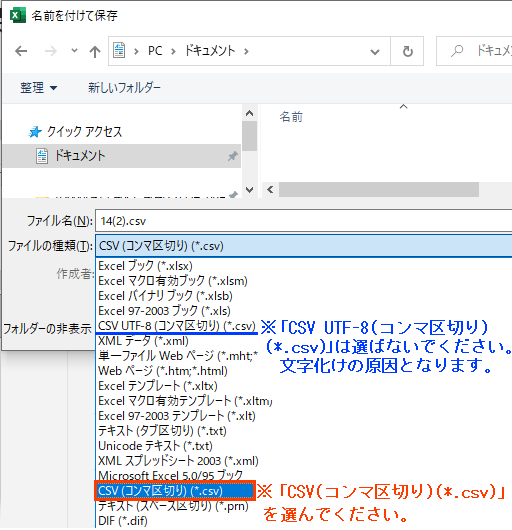Viewport: 512px width, 530px height.
Task: Select ドキュメント in the navigation pane
Action: (x=122, y=156)
